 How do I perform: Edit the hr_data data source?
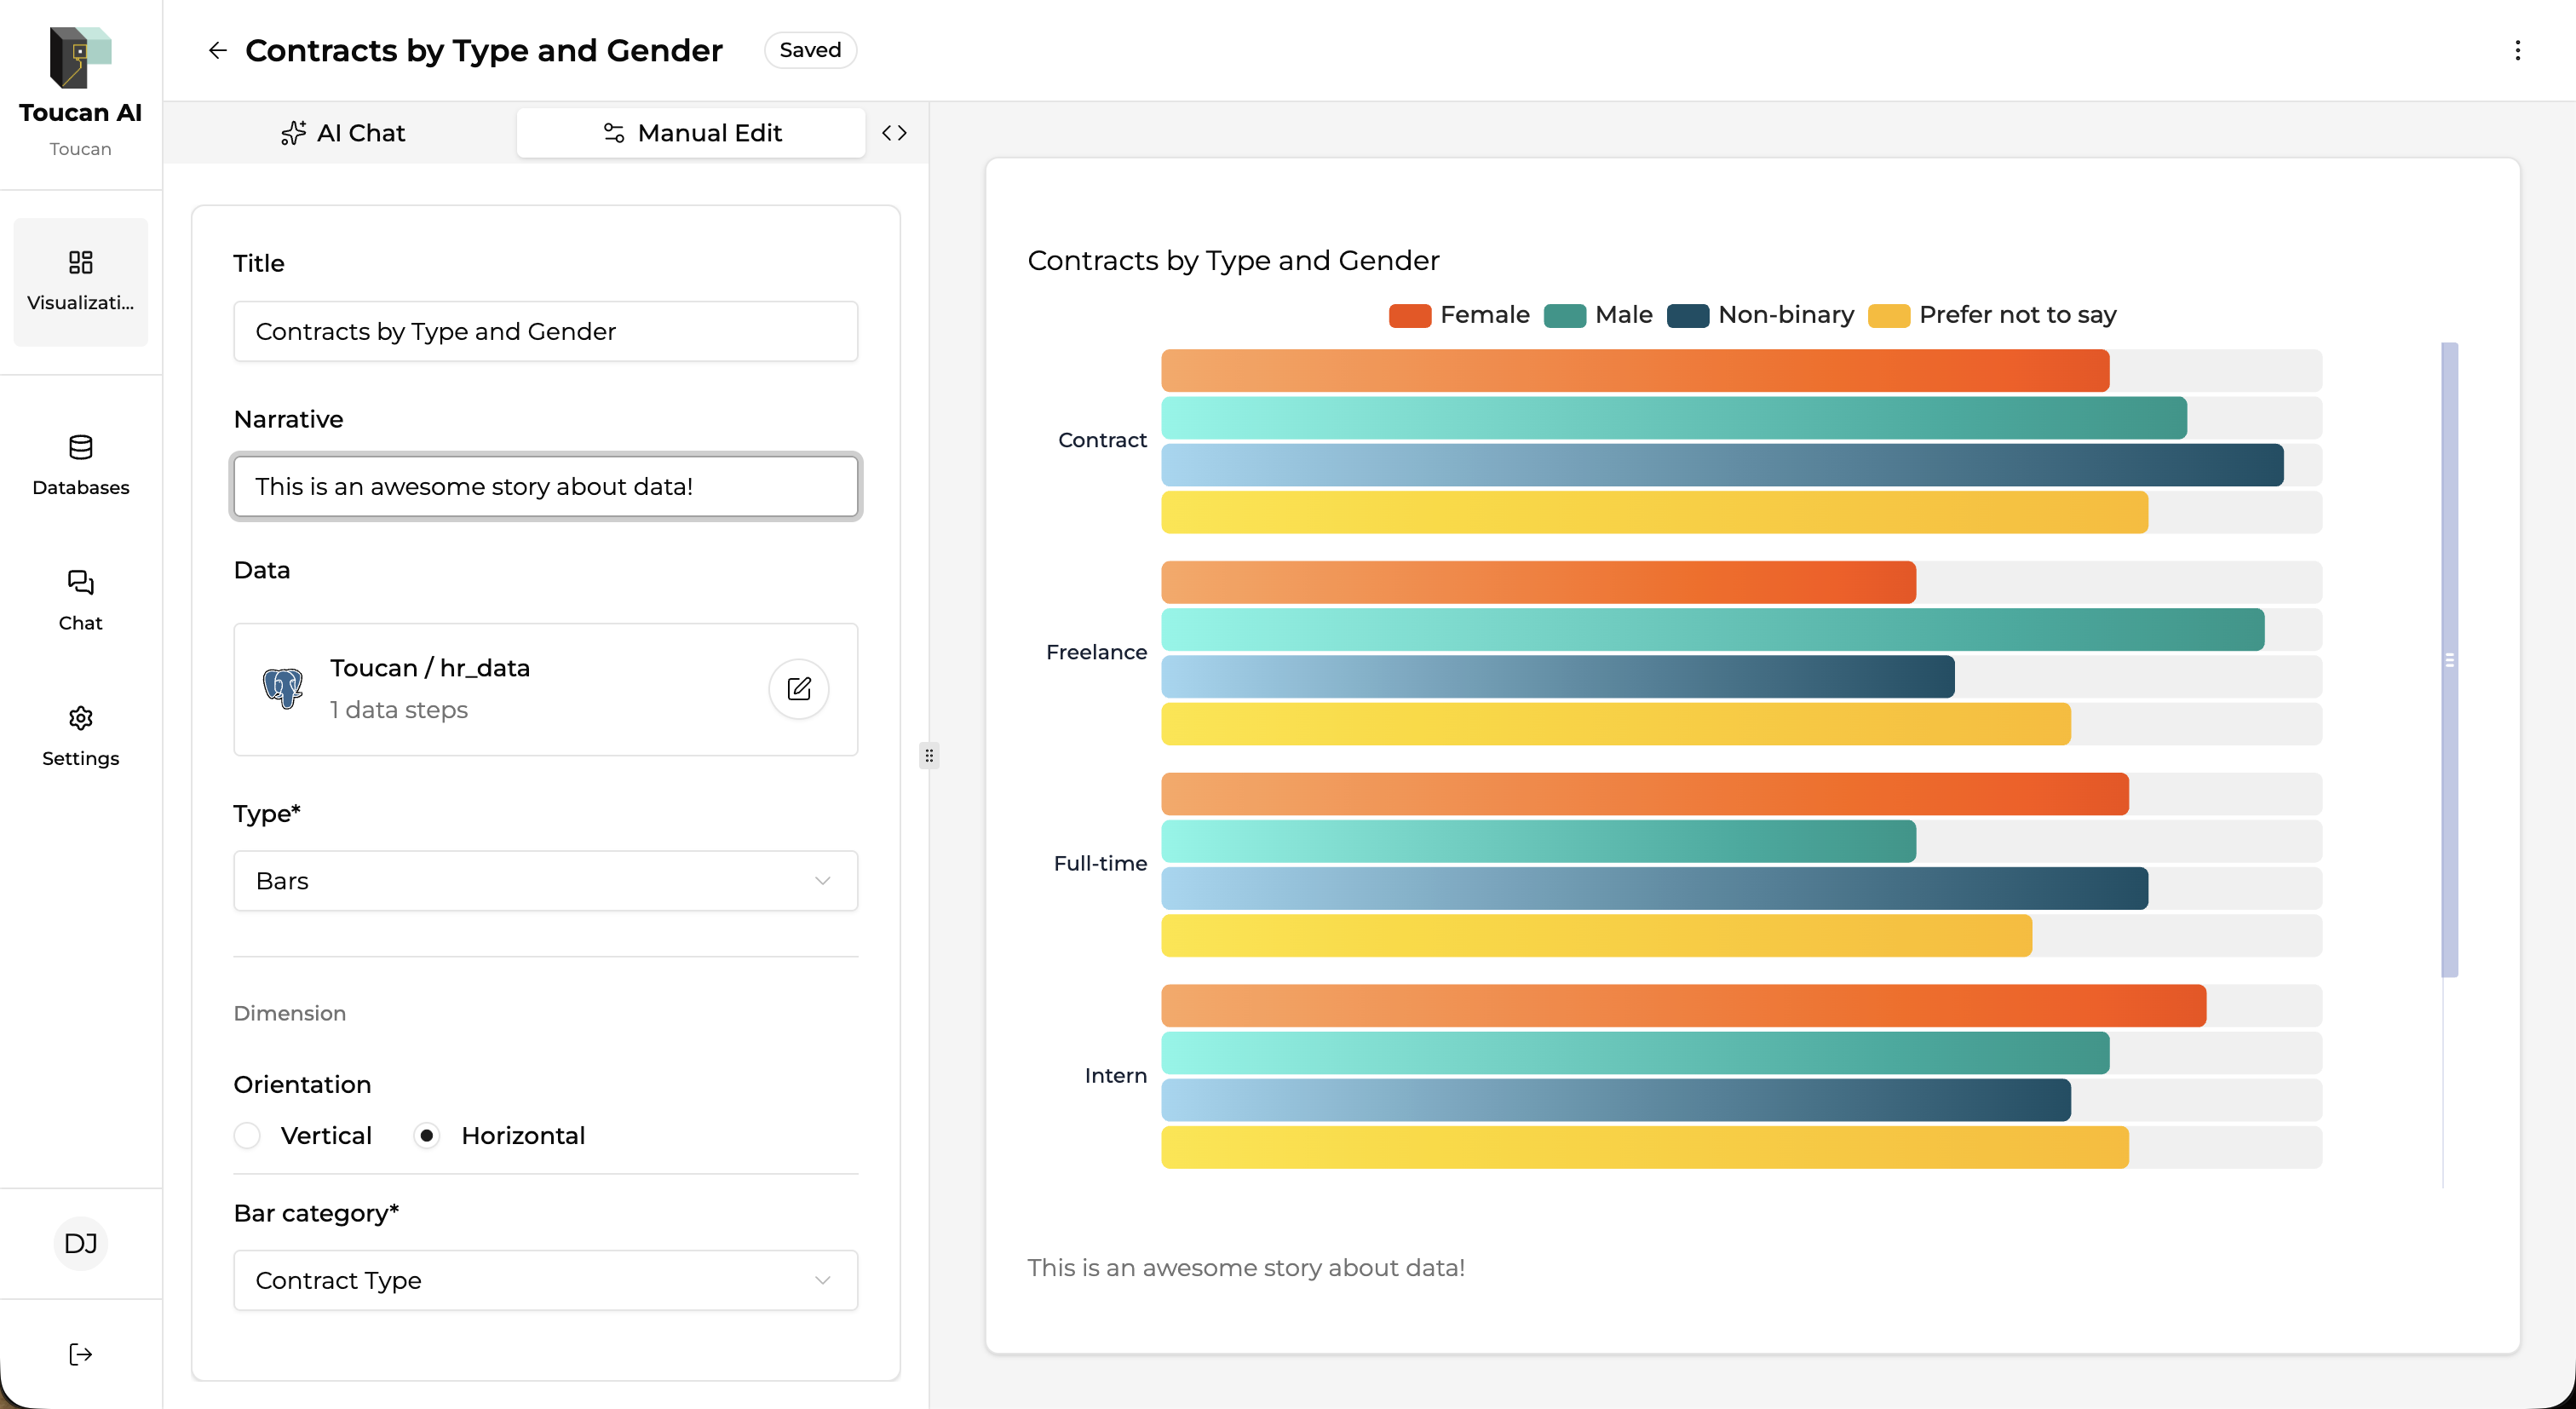[798, 689]
